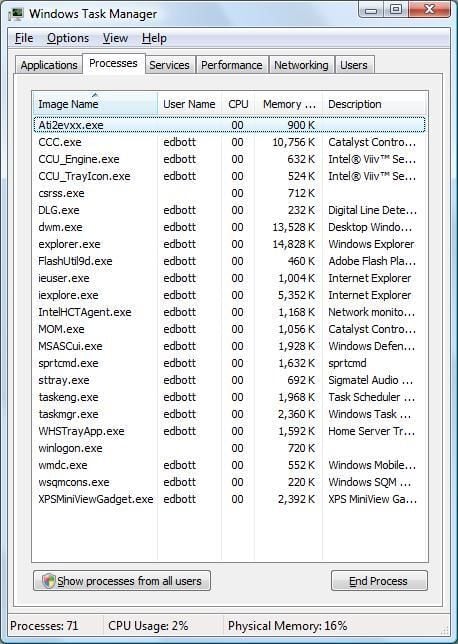Viewport: 458px width, 644px height.
Task: Click the window resize grip corner
Action: (x=445, y=630)
